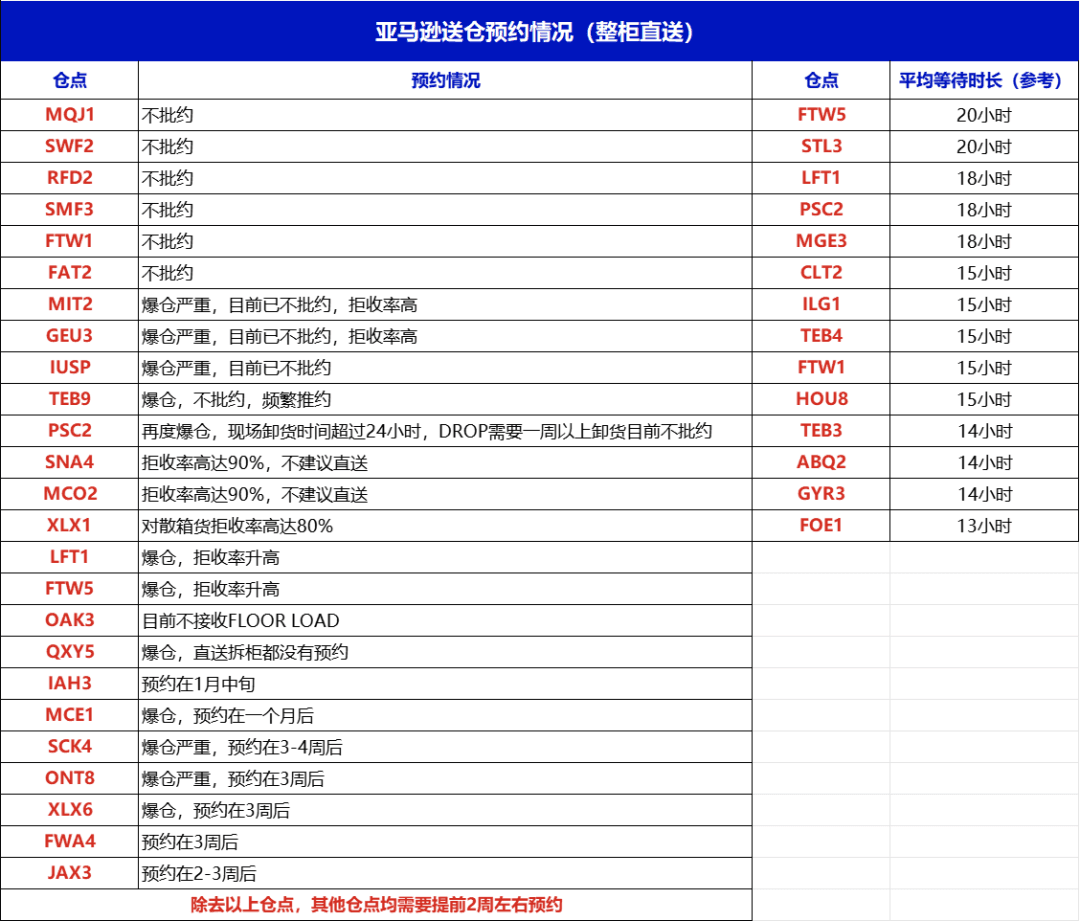Viewport: 1080px width, 921px height.
Task: Select the 预约在1月中旬 status cell
Action: [445, 684]
